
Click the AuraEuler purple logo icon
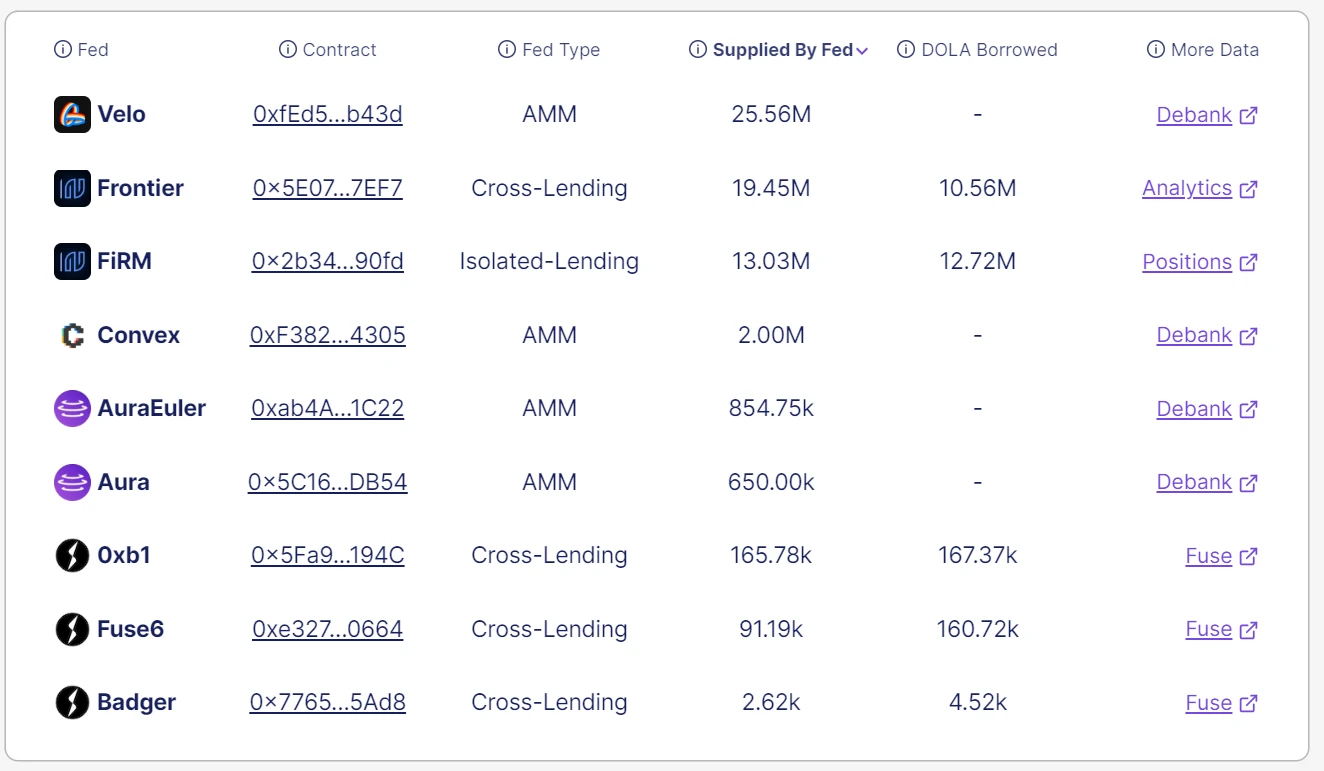72,409
